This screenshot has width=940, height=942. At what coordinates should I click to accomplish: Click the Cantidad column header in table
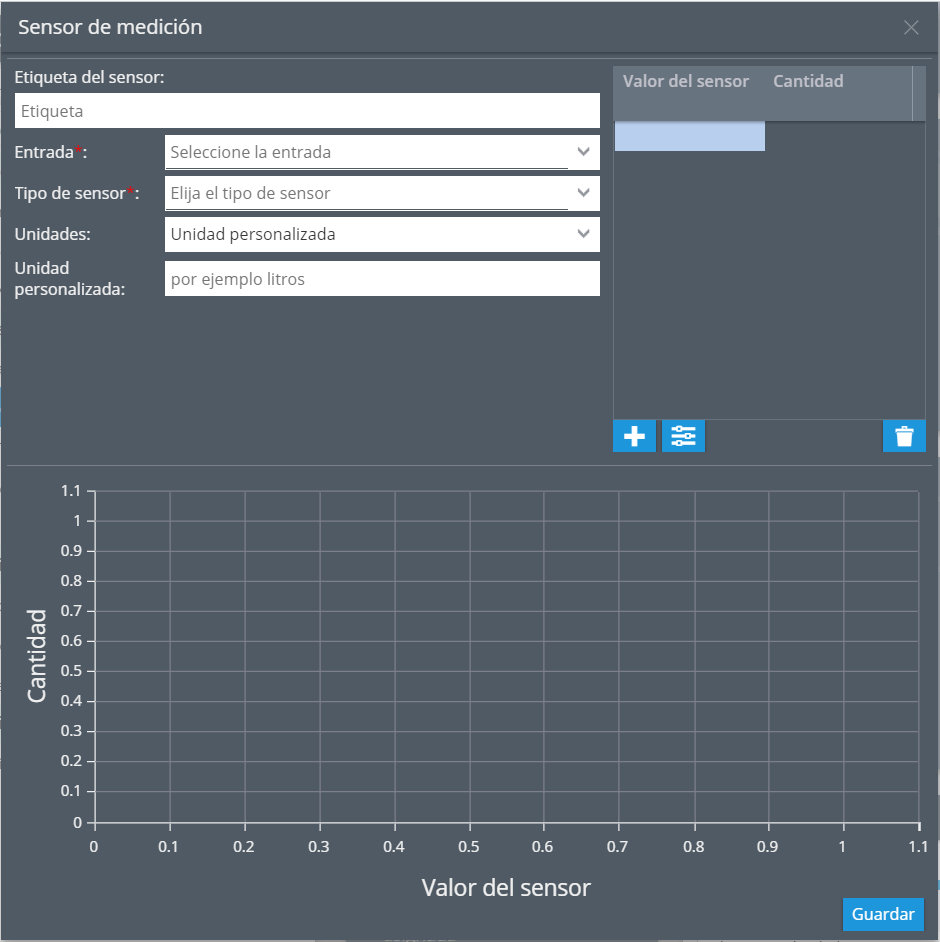coord(808,81)
